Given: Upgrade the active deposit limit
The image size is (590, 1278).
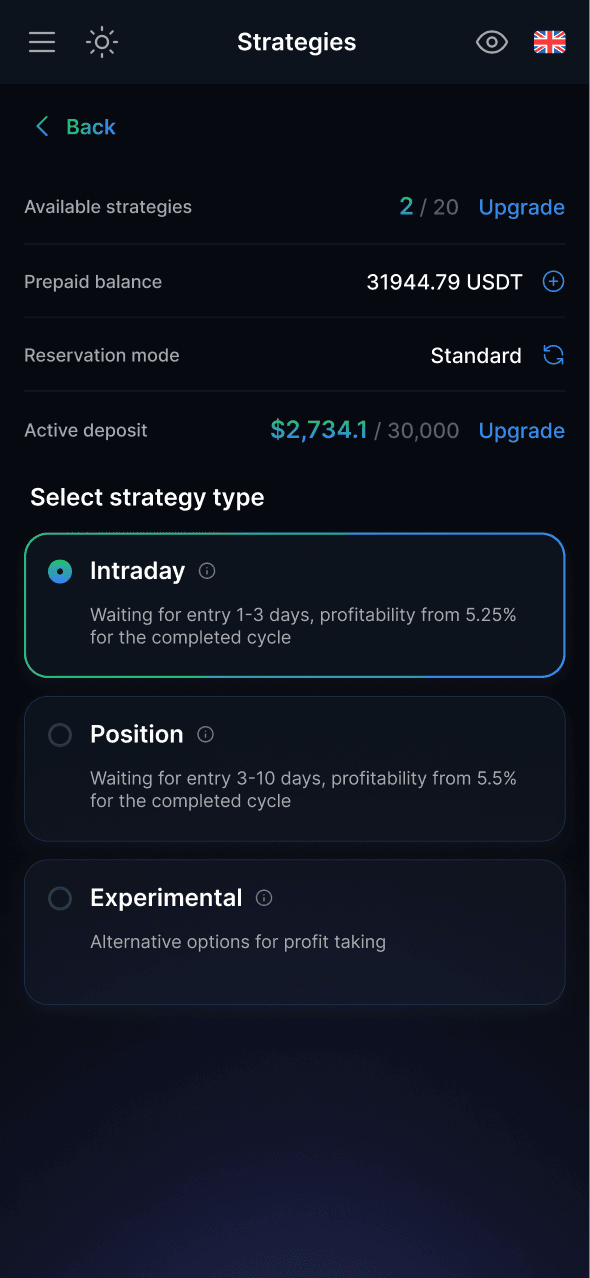Looking at the screenshot, I should [521, 430].
